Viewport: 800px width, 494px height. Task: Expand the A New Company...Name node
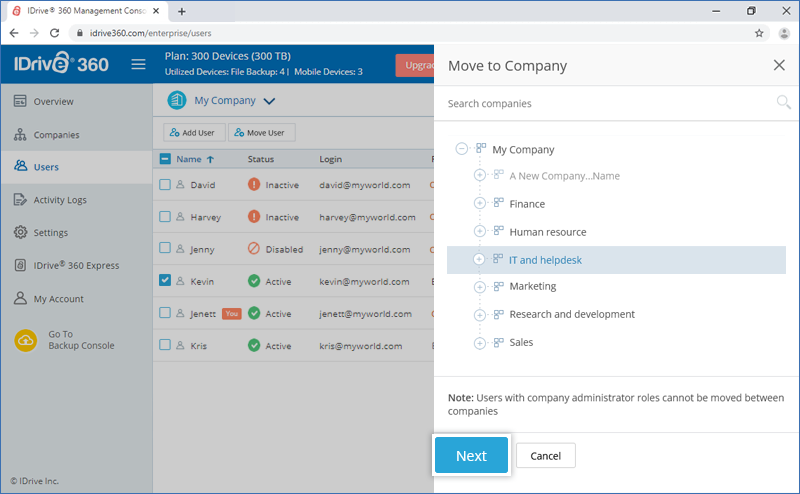479,175
